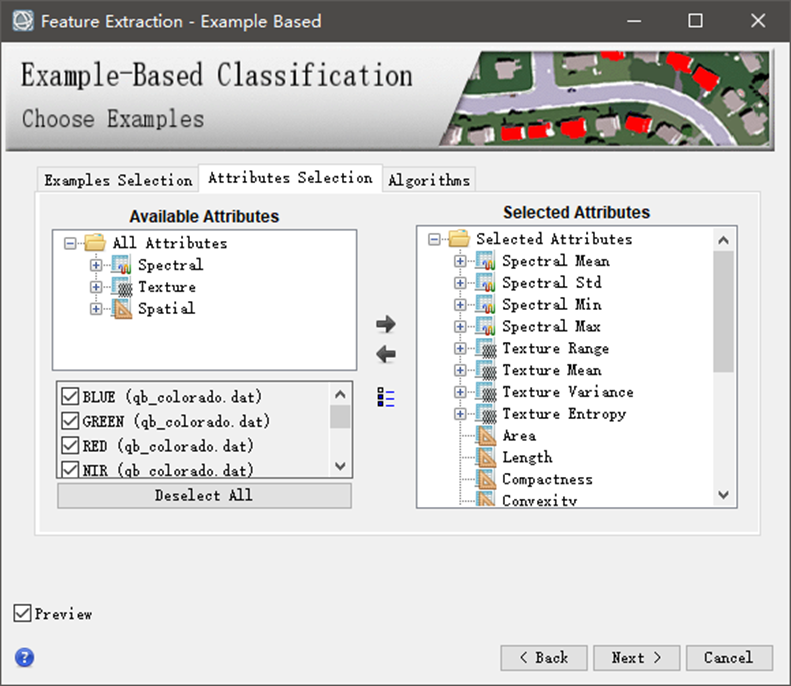The height and width of the screenshot is (686, 791).
Task: Click the Spectral Min icon
Action: 485,305
